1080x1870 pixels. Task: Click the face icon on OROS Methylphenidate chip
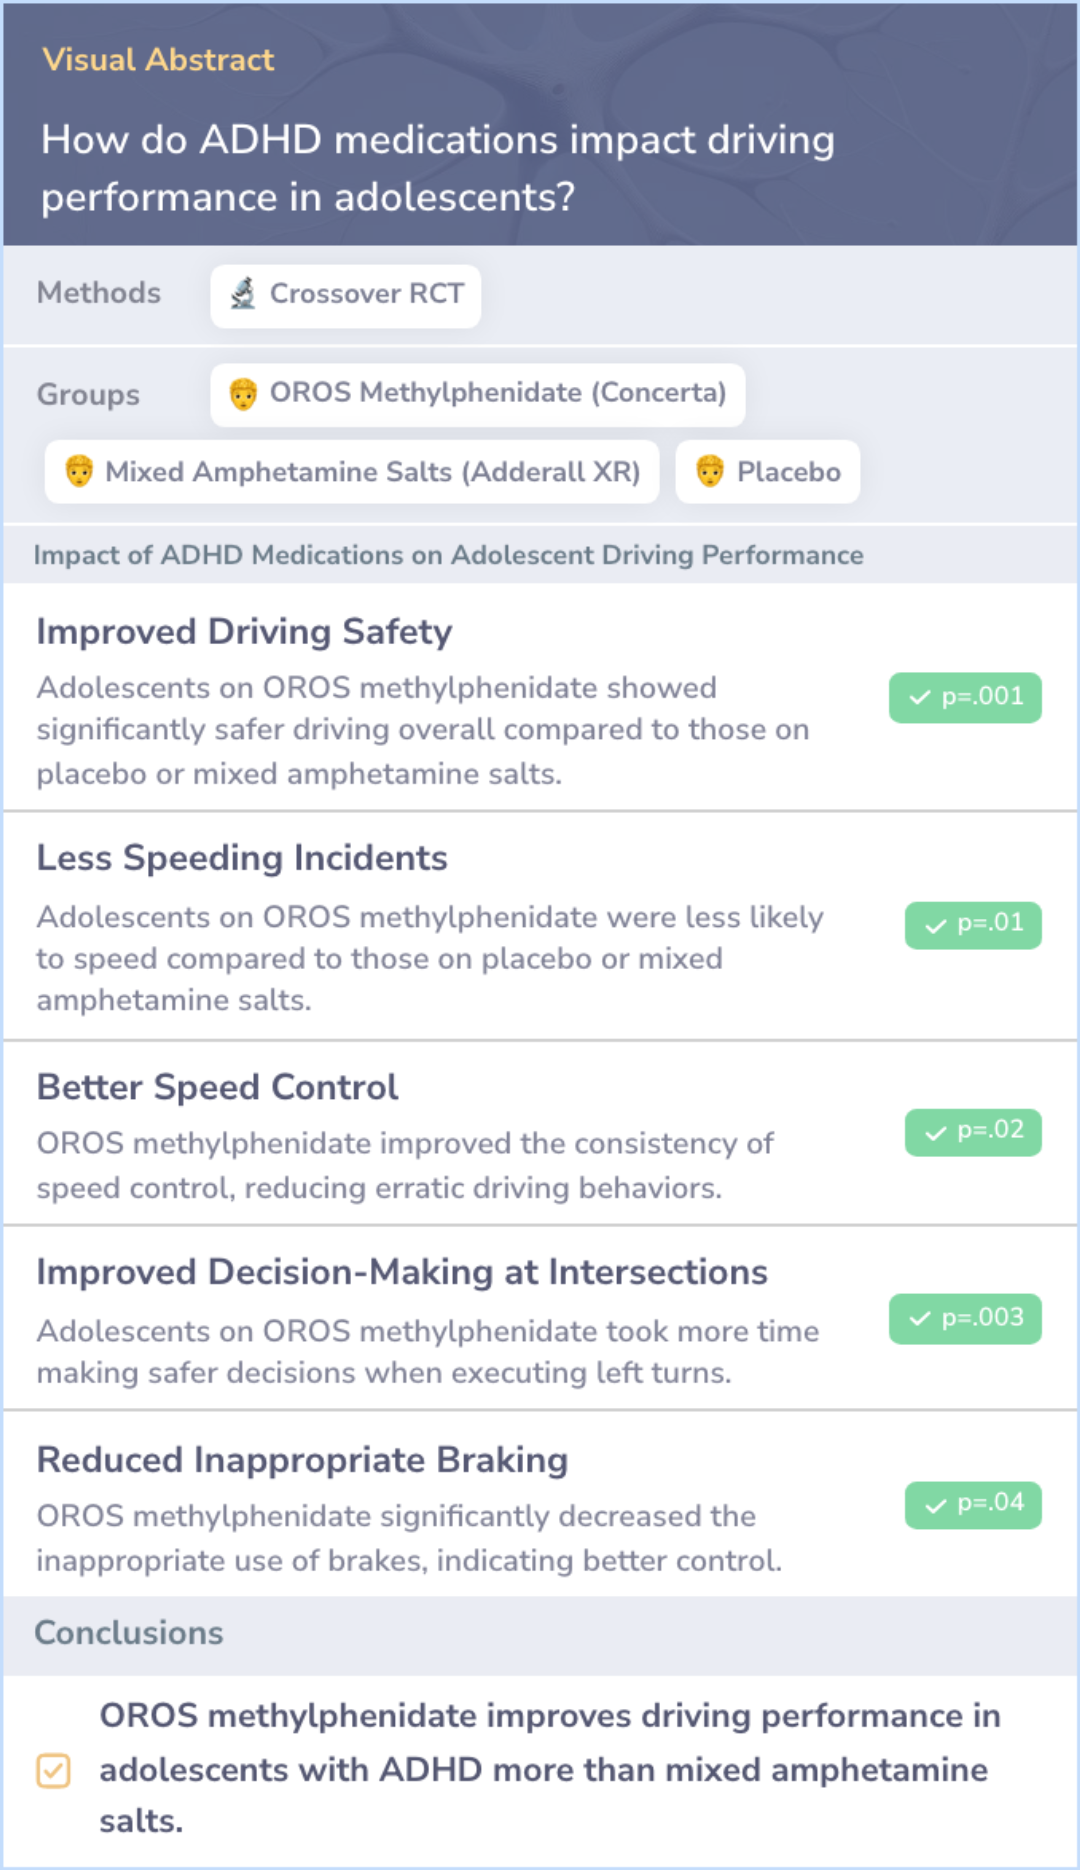[x=243, y=394]
